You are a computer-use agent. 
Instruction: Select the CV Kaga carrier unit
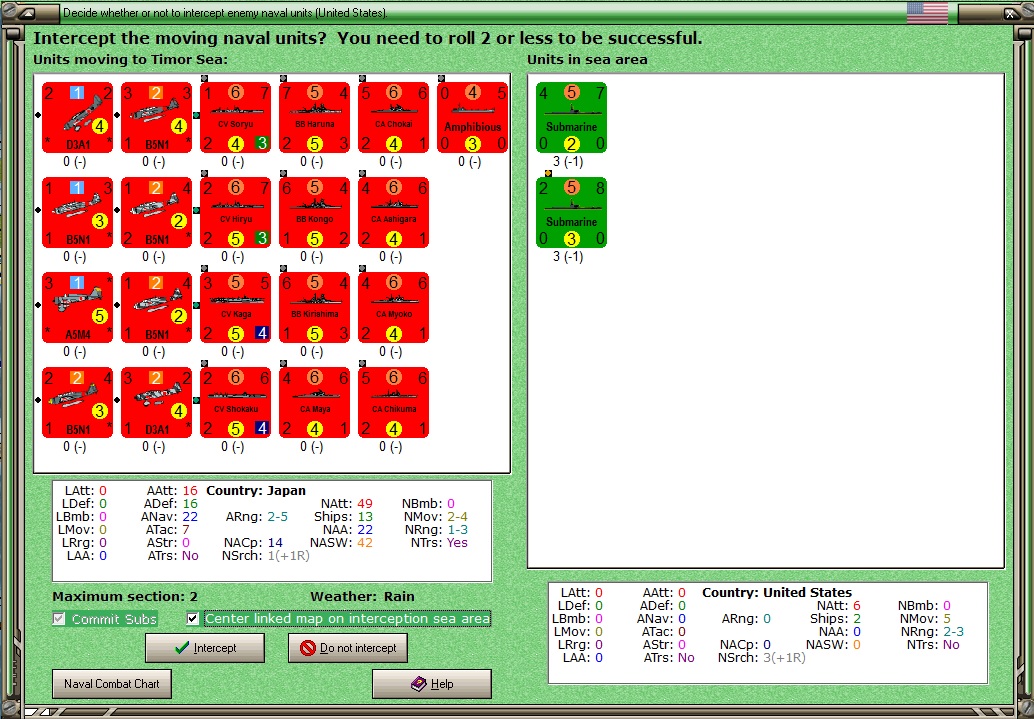tap(235, 307)
